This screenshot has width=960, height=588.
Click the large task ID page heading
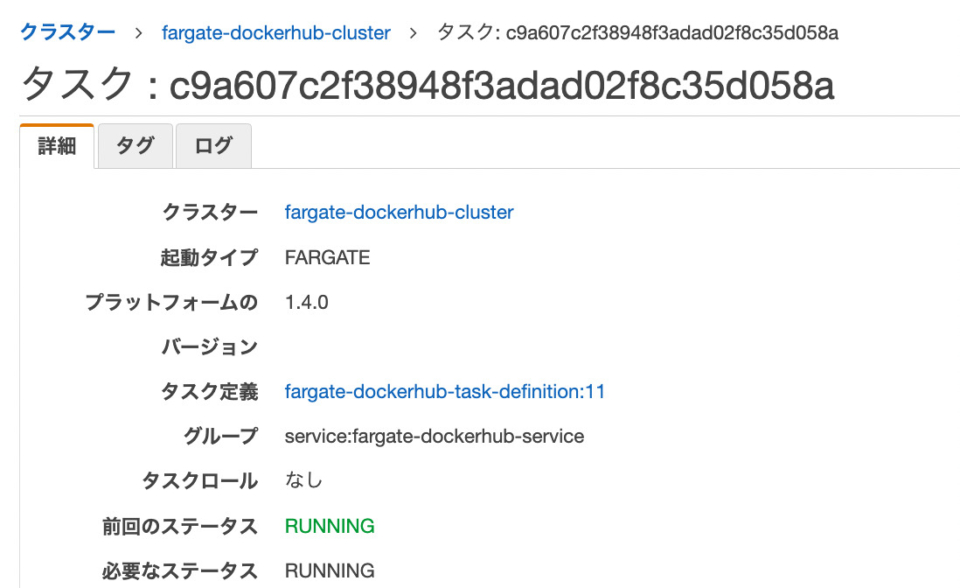[427, 86]
